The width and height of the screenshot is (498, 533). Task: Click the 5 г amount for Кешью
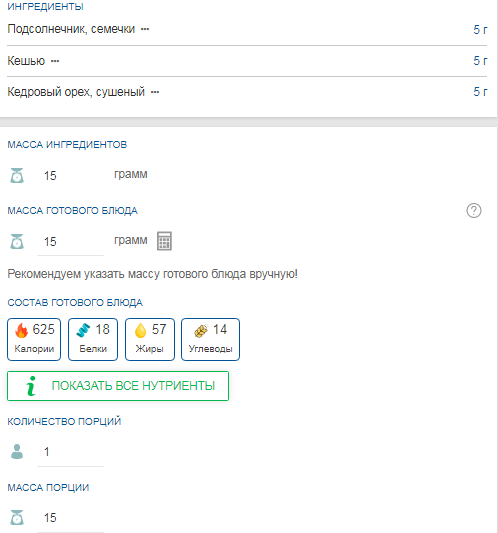(480, 61)
